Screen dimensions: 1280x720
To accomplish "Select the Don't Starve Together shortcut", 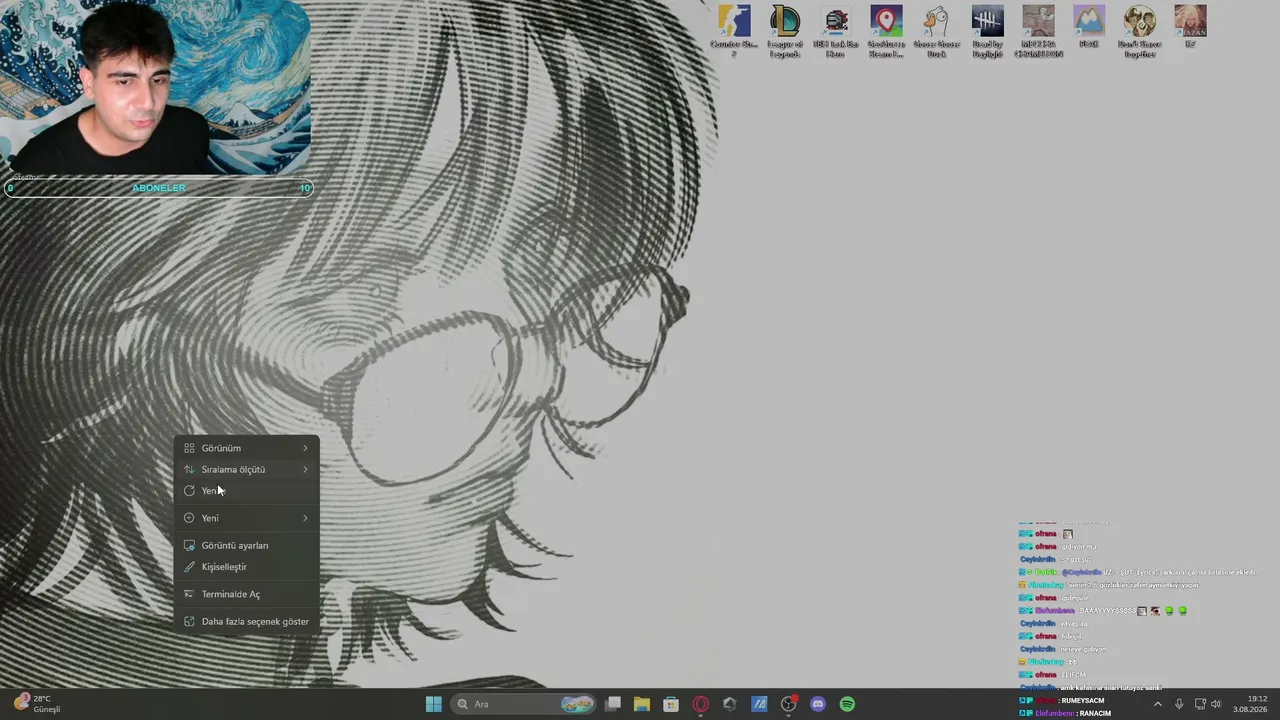I will 1139,31.
